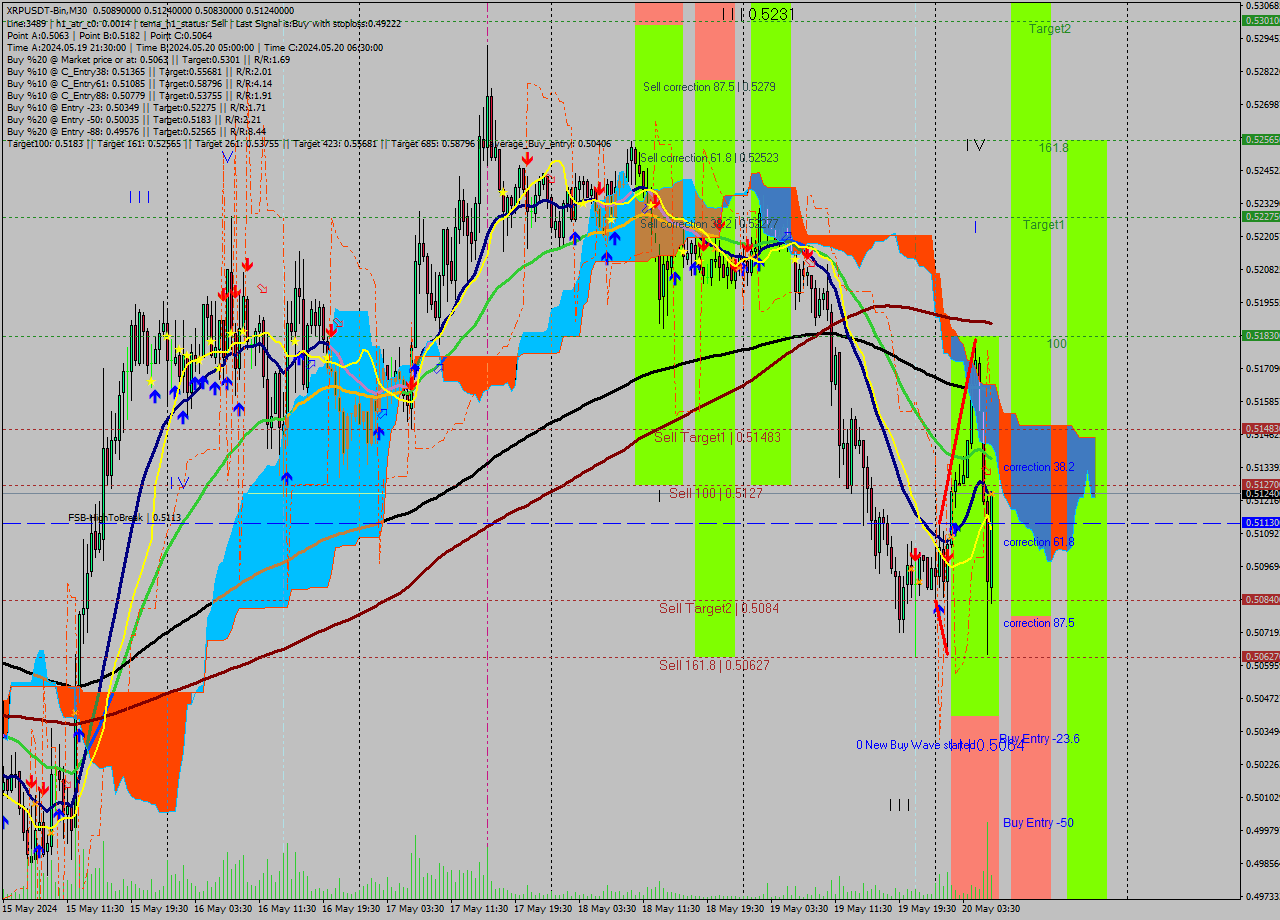
Task: Click the 0.53010 green price tag
Action: (x=1260, y=20)
